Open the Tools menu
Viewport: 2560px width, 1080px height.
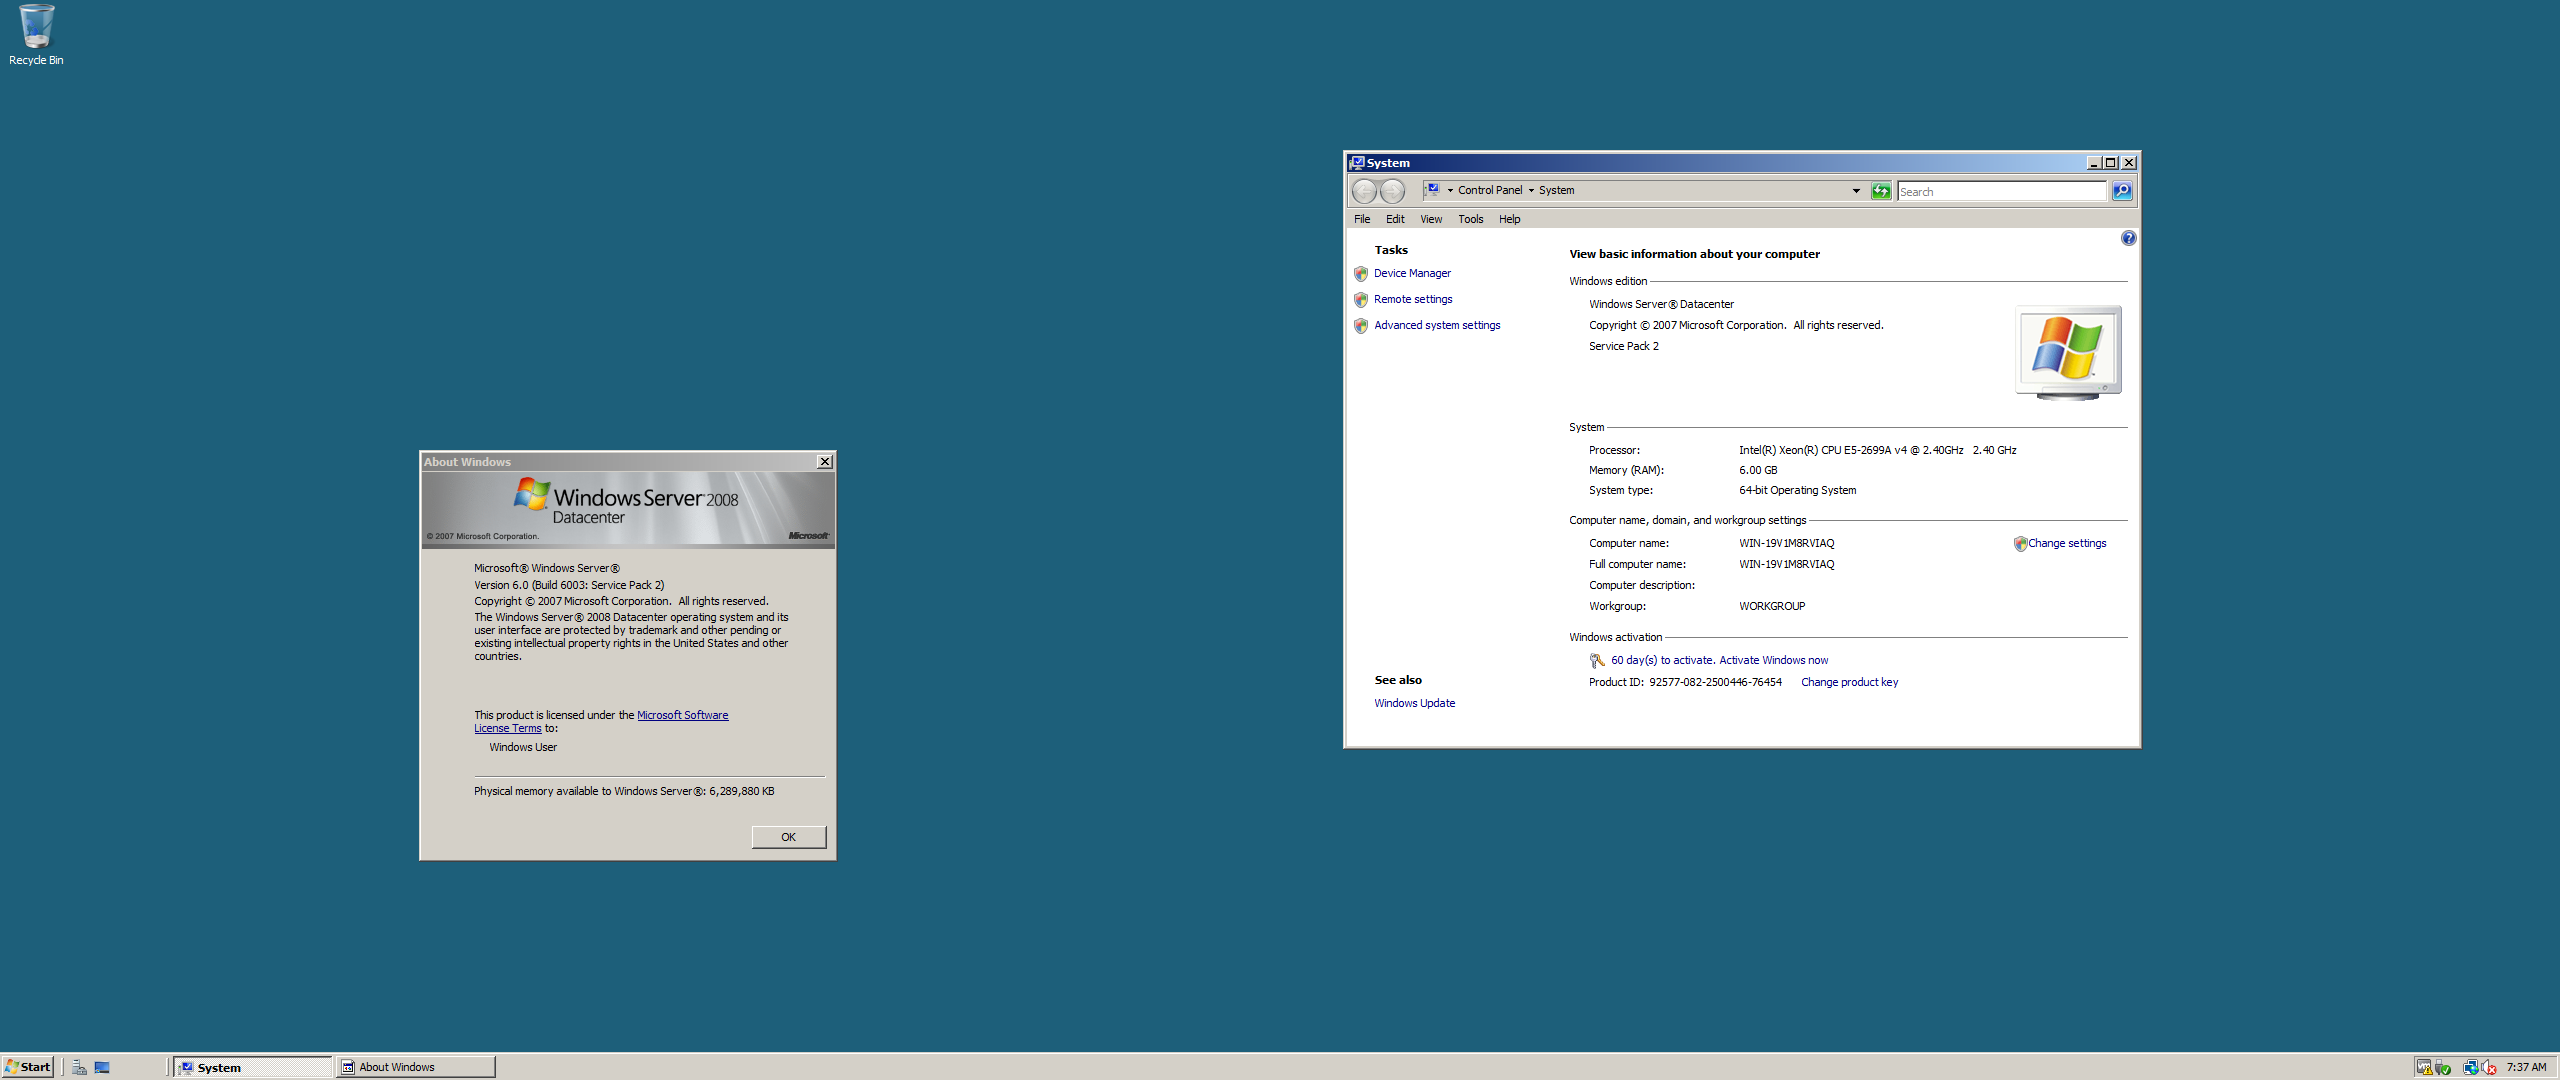1470,219
